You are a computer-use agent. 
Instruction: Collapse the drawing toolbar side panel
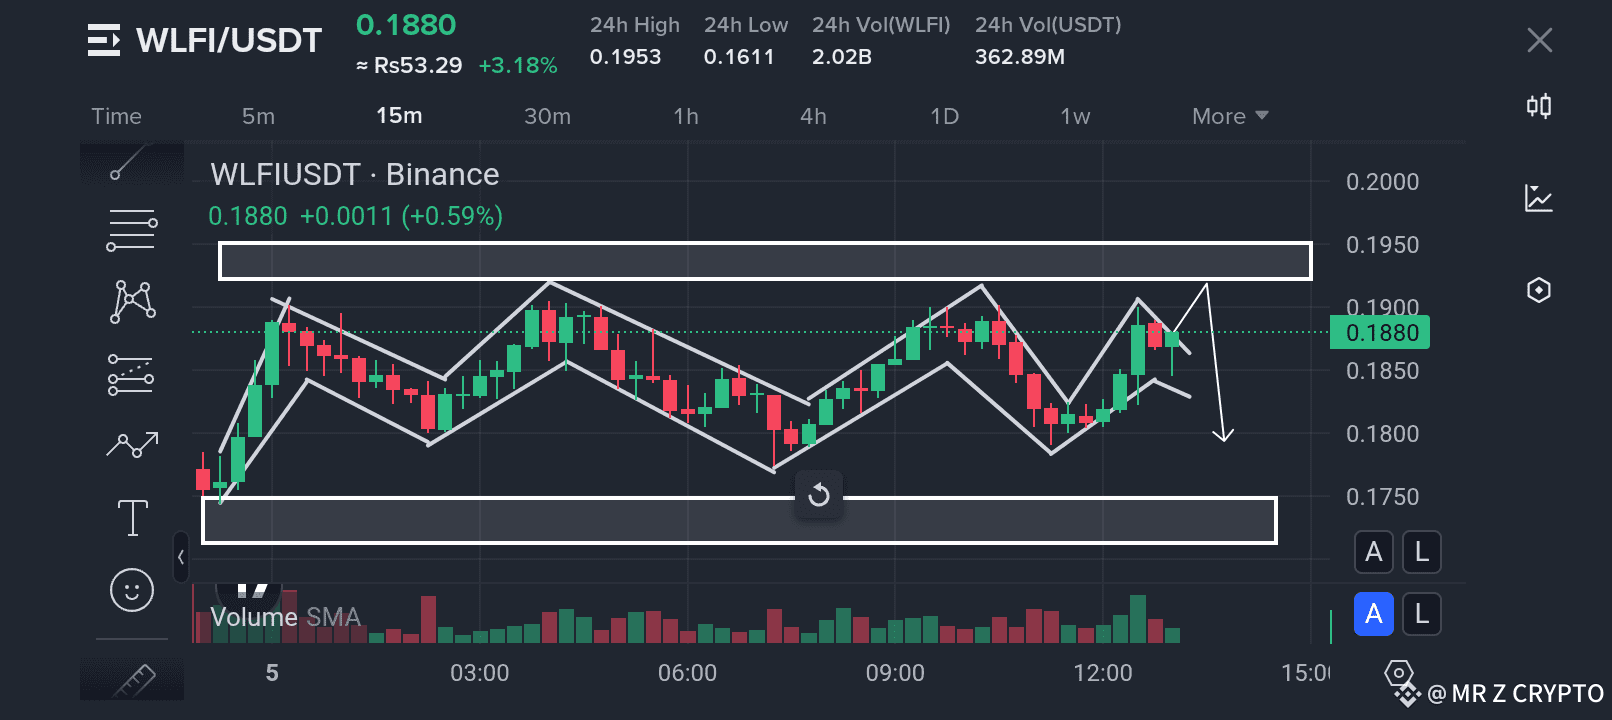click(181, 557)
